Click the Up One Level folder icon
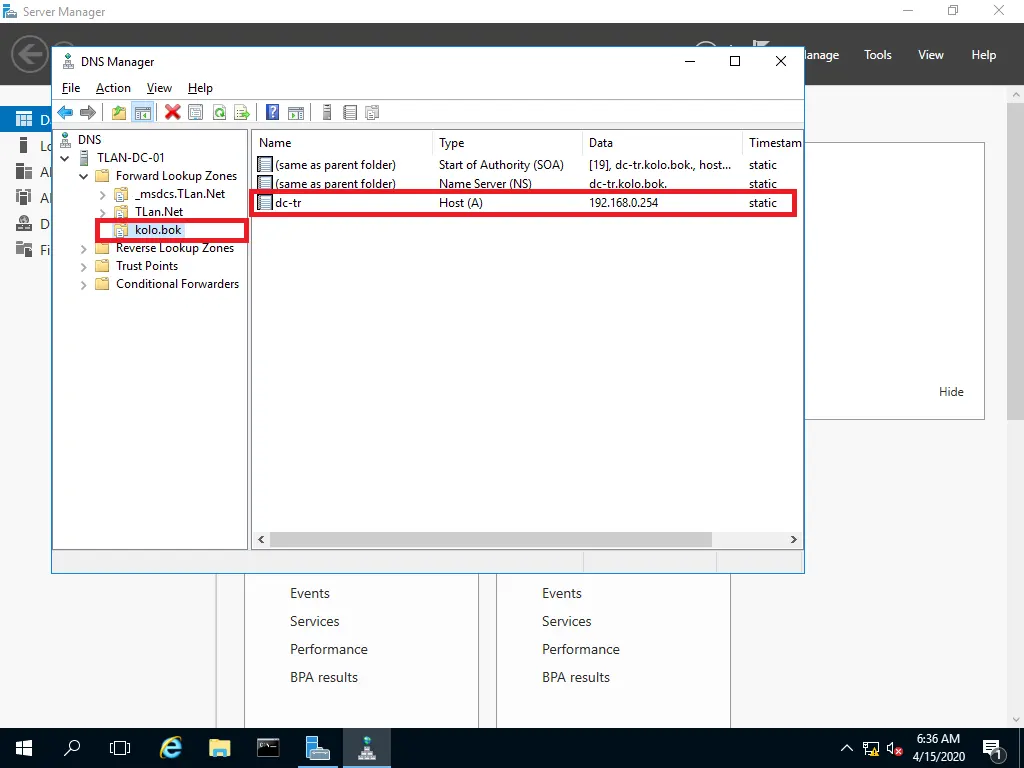Viewport: 1024px width, 768px height. coord(119,113)
